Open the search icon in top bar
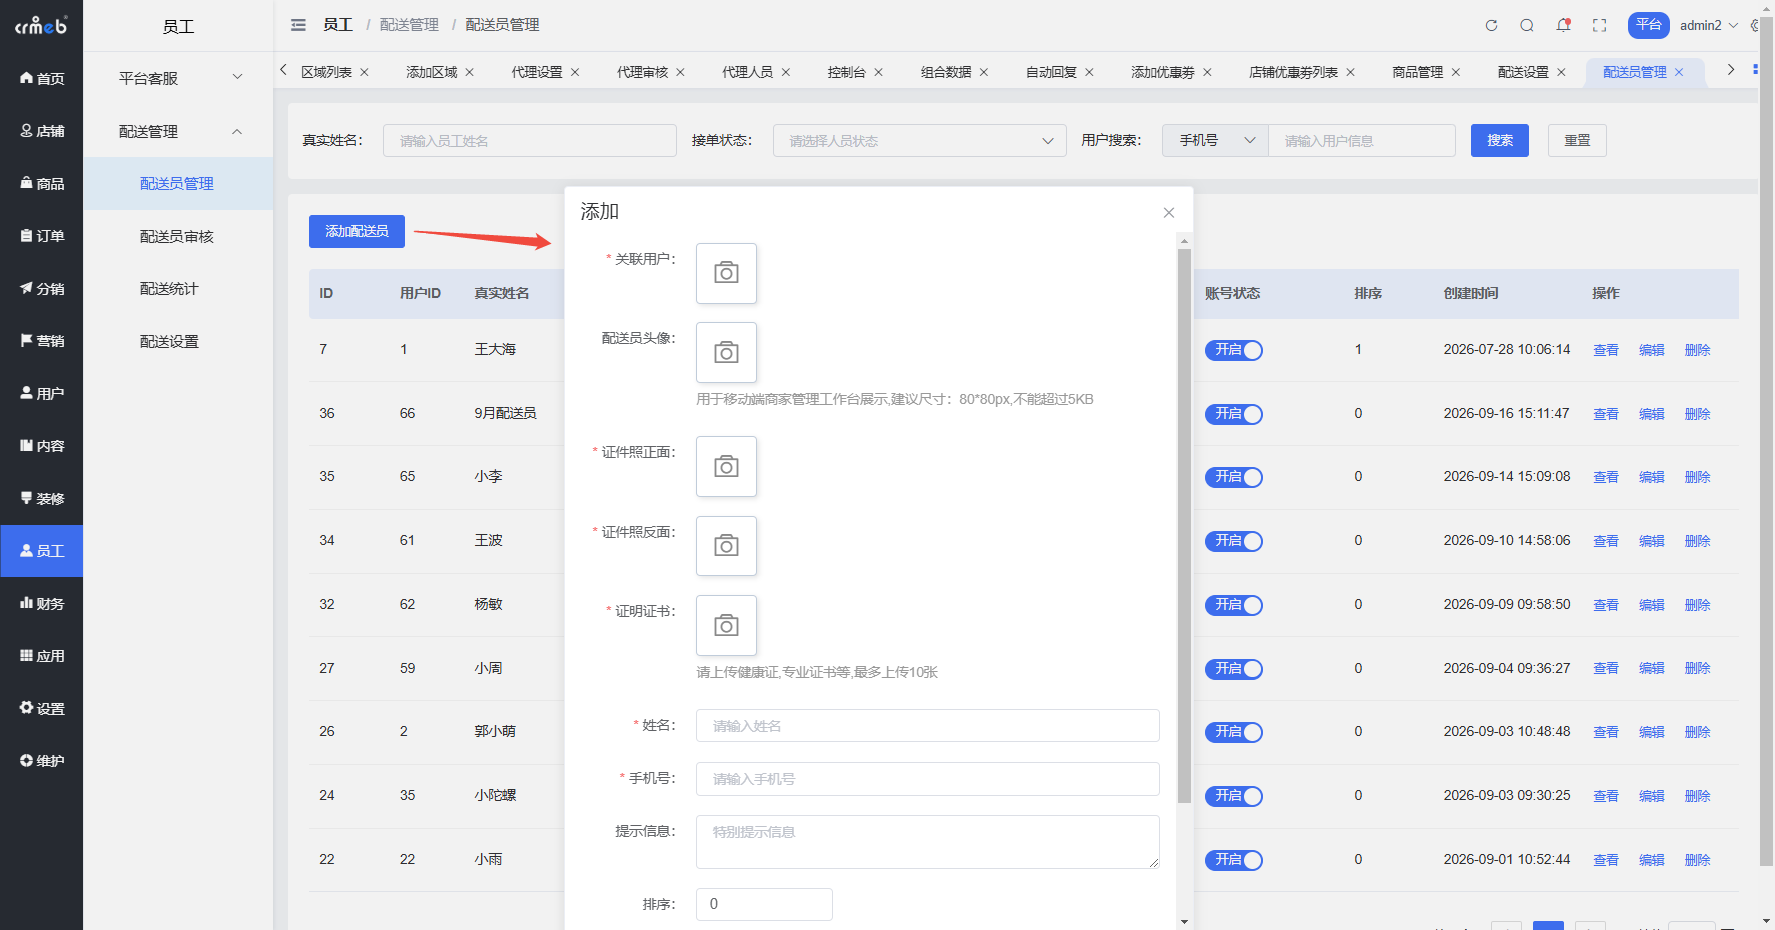Screen dimensions: 1775x930 coord(1527,25)
